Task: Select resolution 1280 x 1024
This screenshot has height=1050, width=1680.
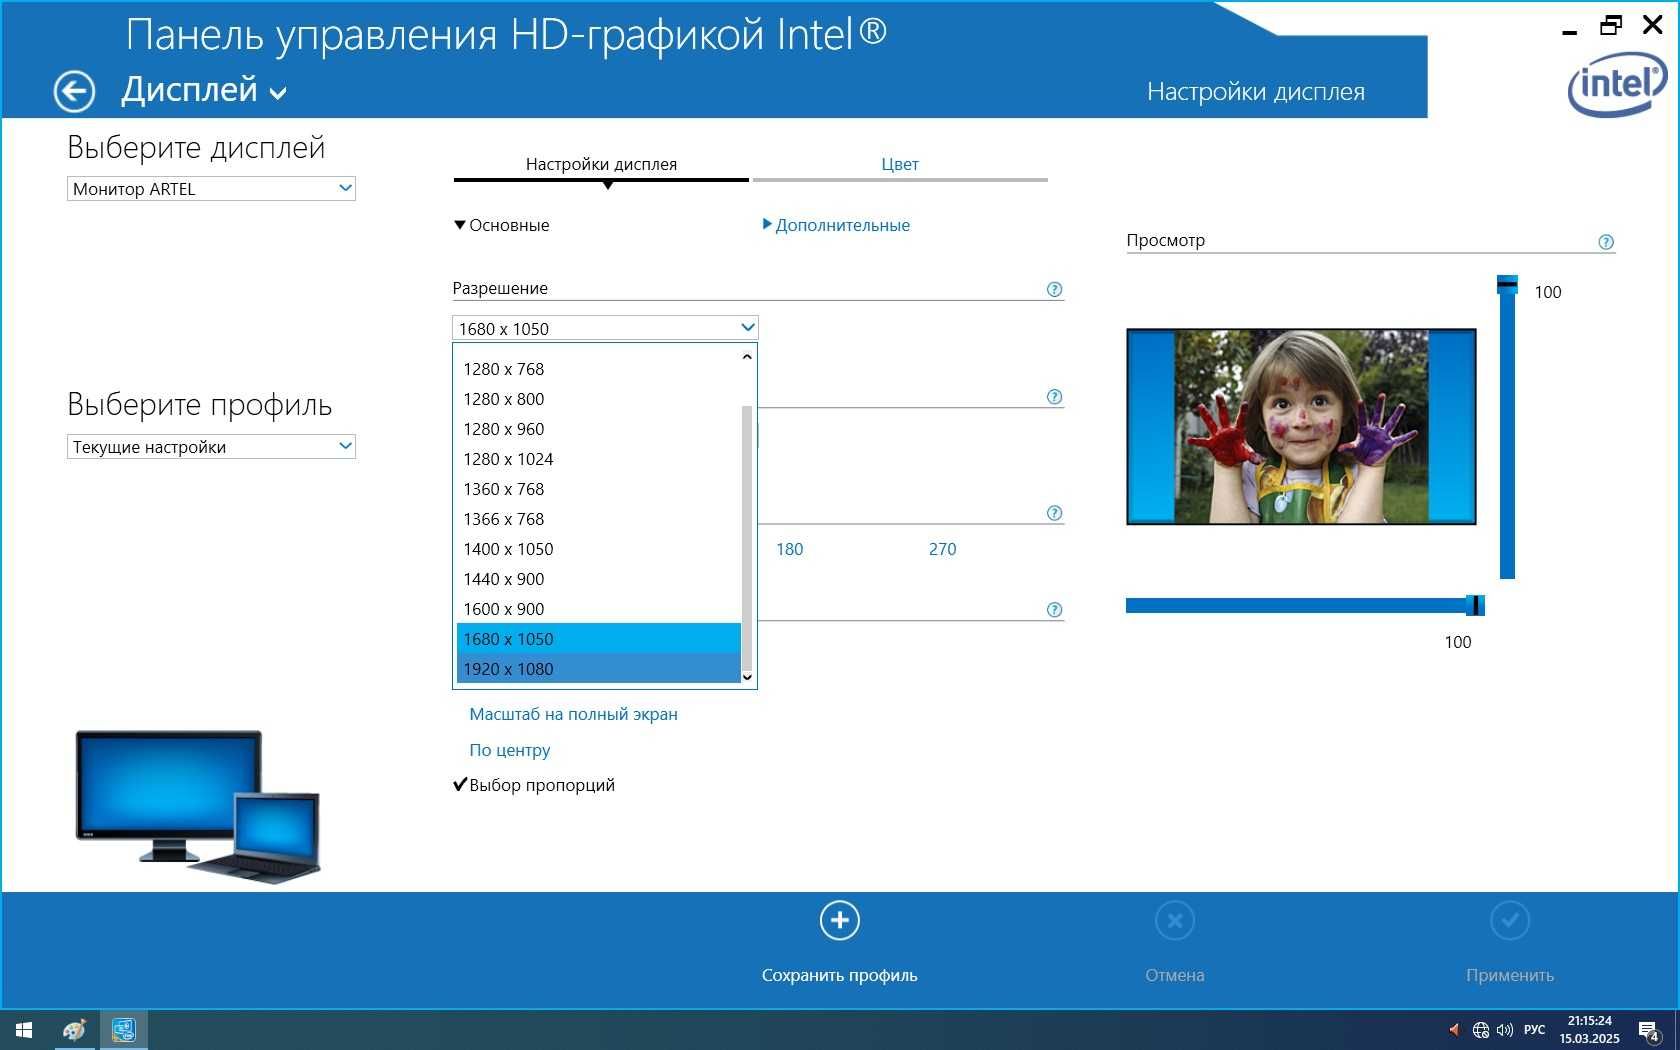Action: point(598,459)
